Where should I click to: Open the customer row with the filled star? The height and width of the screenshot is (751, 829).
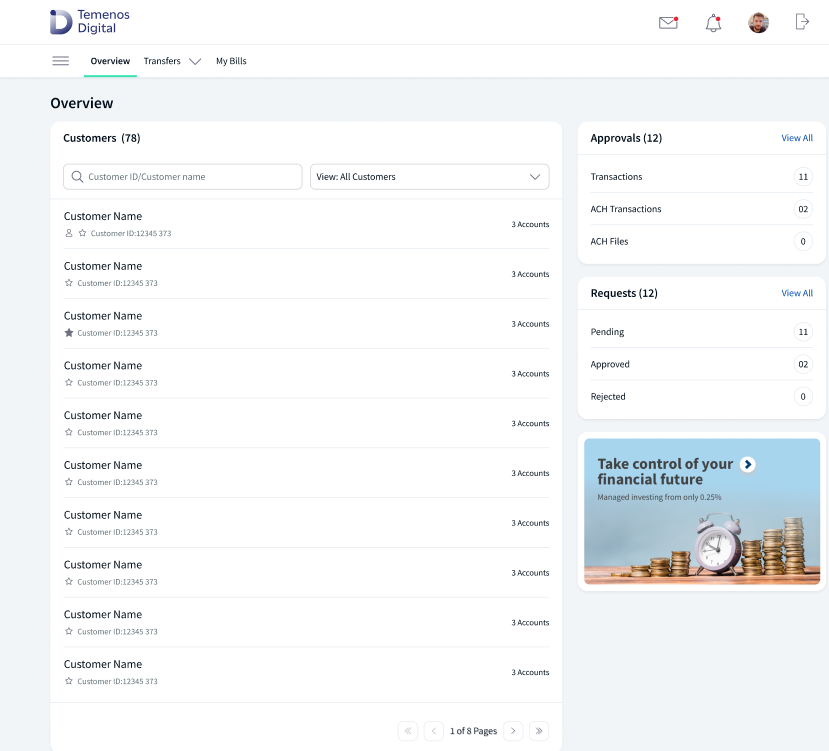click(306, 324)
